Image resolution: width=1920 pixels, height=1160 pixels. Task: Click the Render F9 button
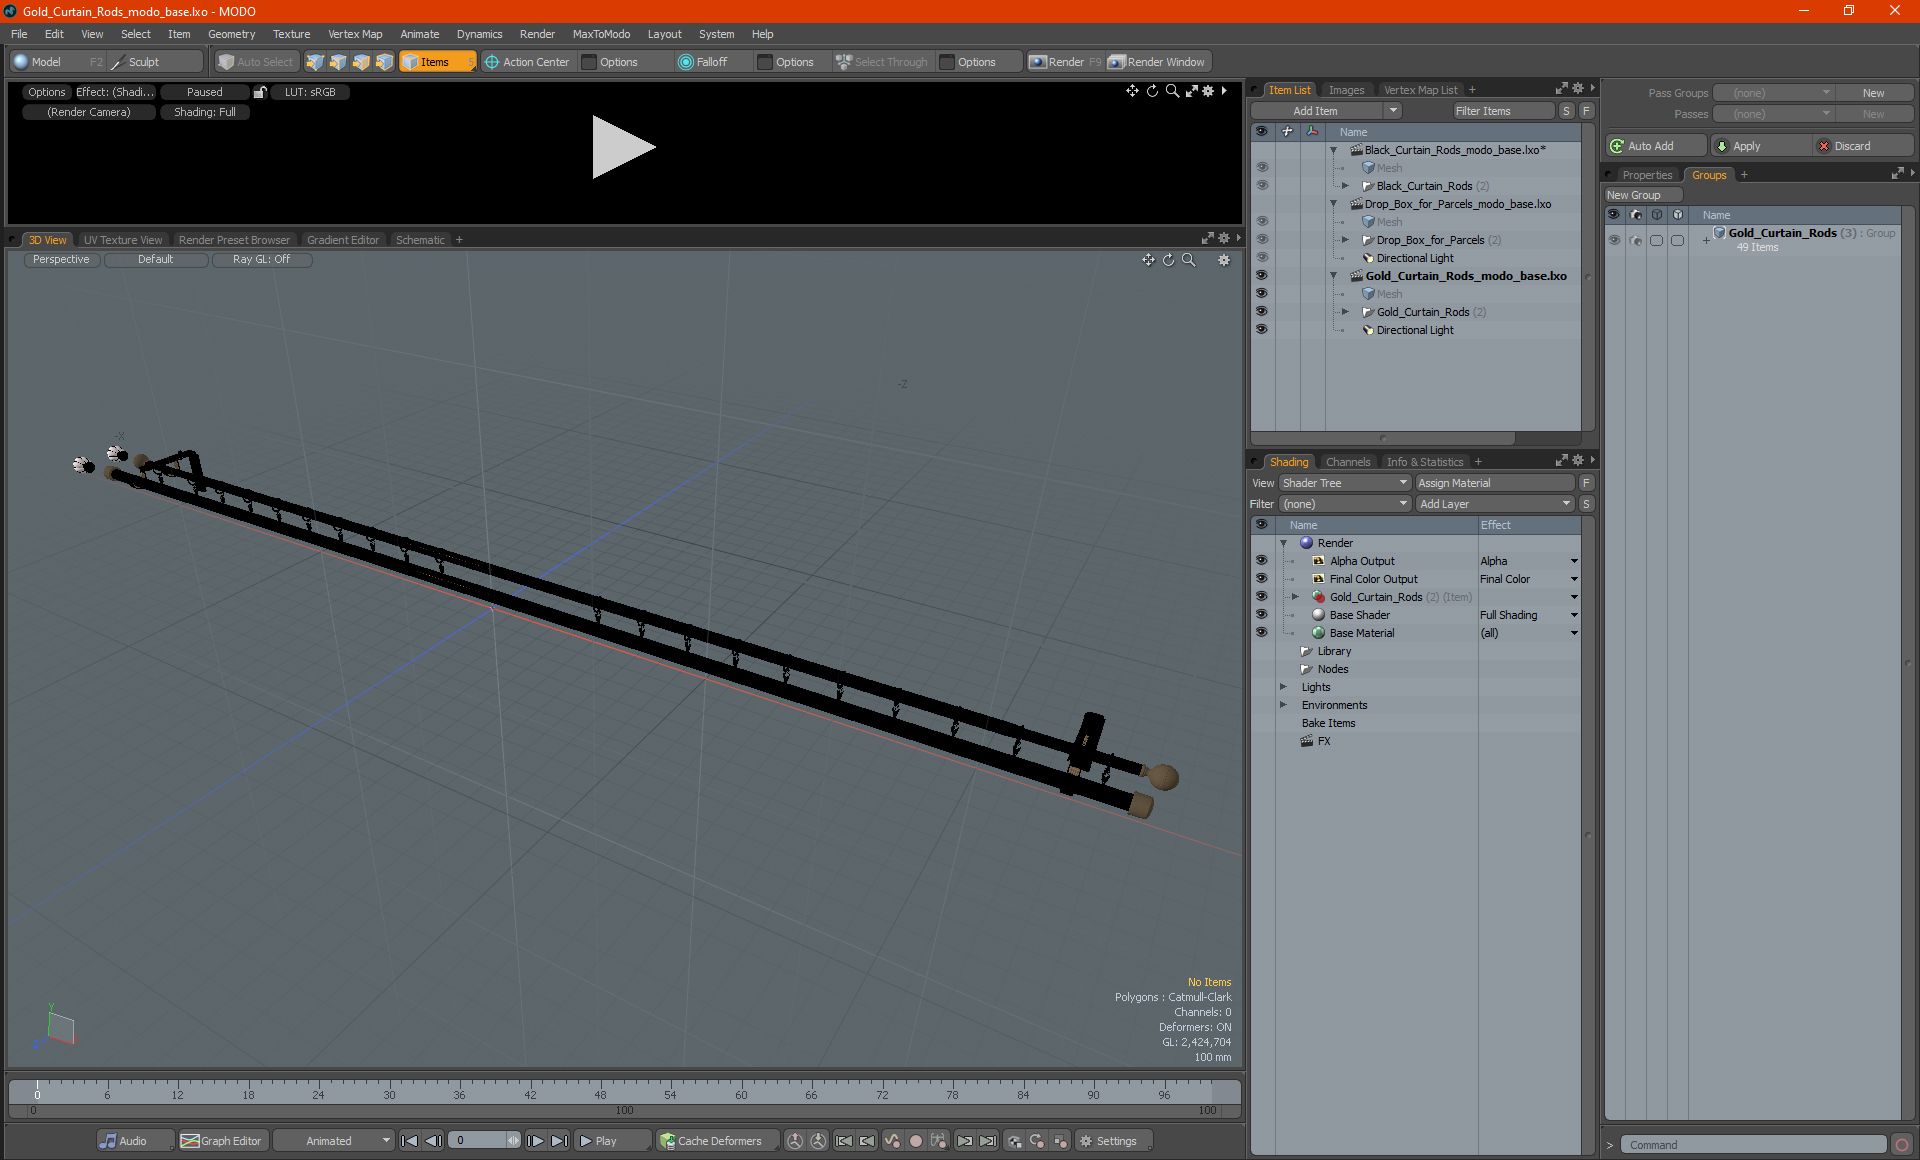click(x=1066, y=62)
